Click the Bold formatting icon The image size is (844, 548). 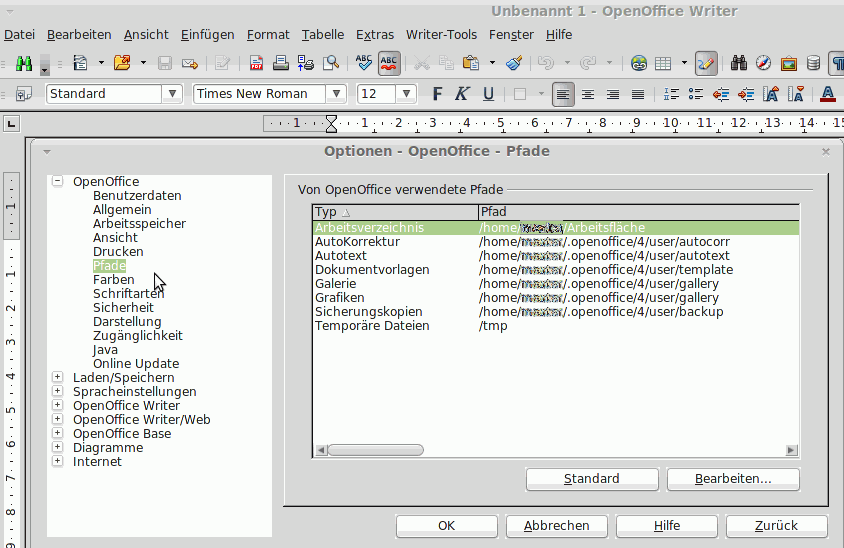click(x=436, y=94)
